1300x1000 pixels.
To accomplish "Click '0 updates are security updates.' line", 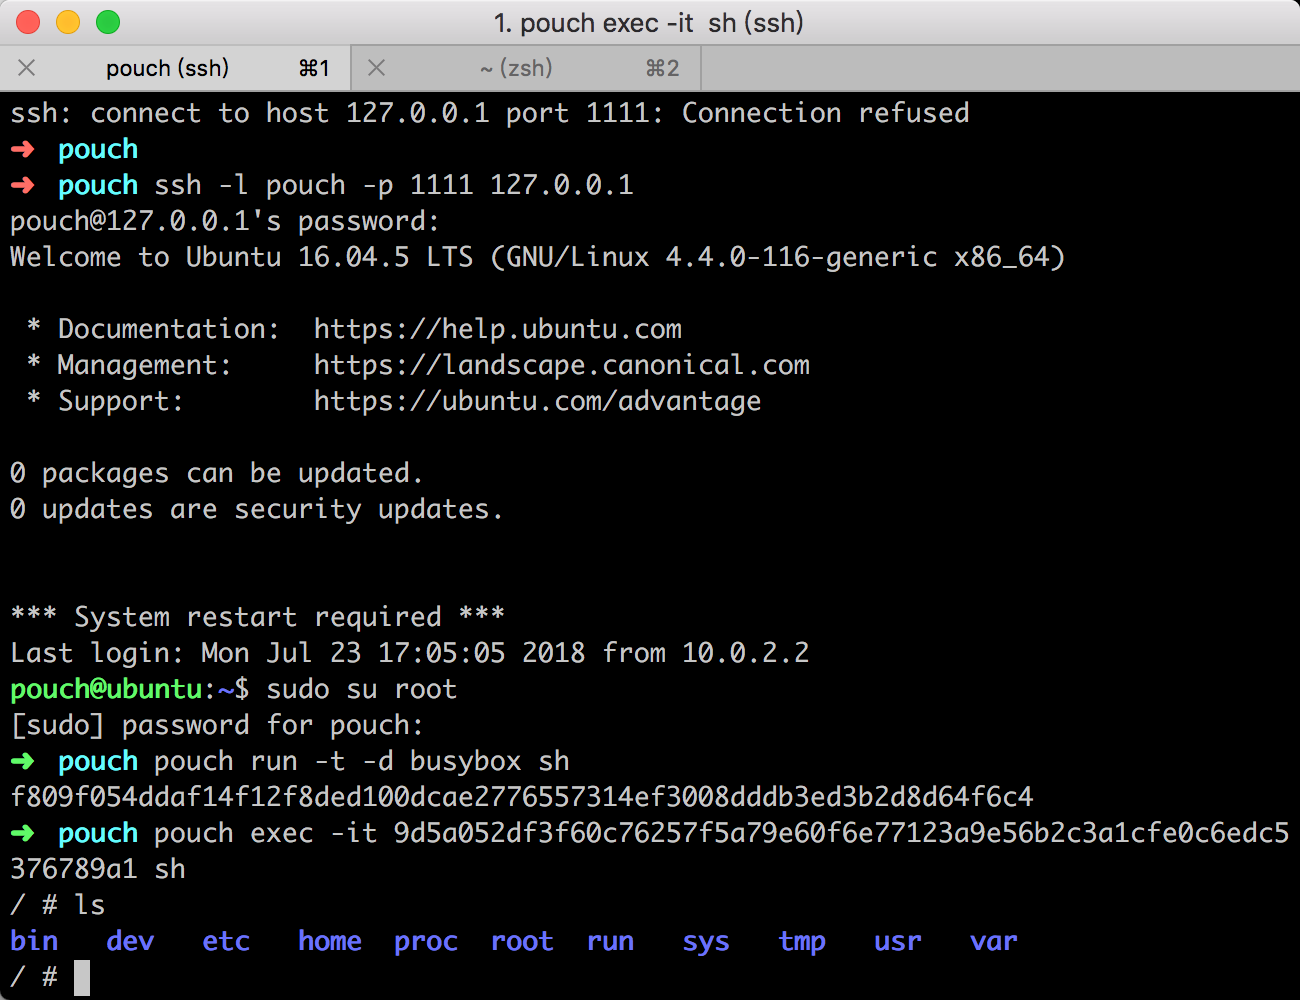I will pos(257,509).
